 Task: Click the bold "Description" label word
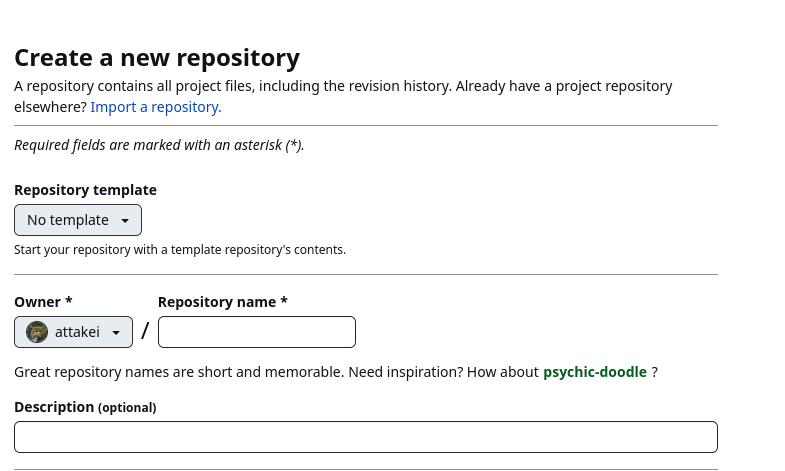click(x=54, y=407)
